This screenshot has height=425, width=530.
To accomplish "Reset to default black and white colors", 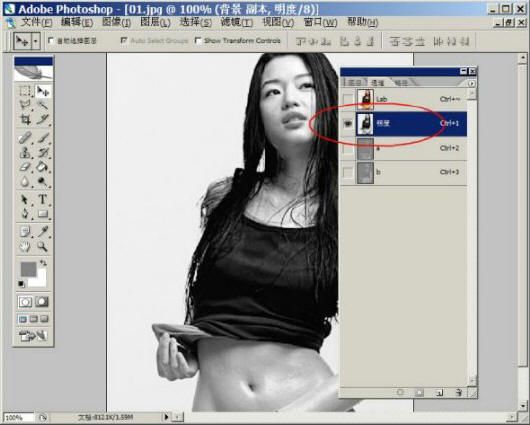I will (21, 284).
